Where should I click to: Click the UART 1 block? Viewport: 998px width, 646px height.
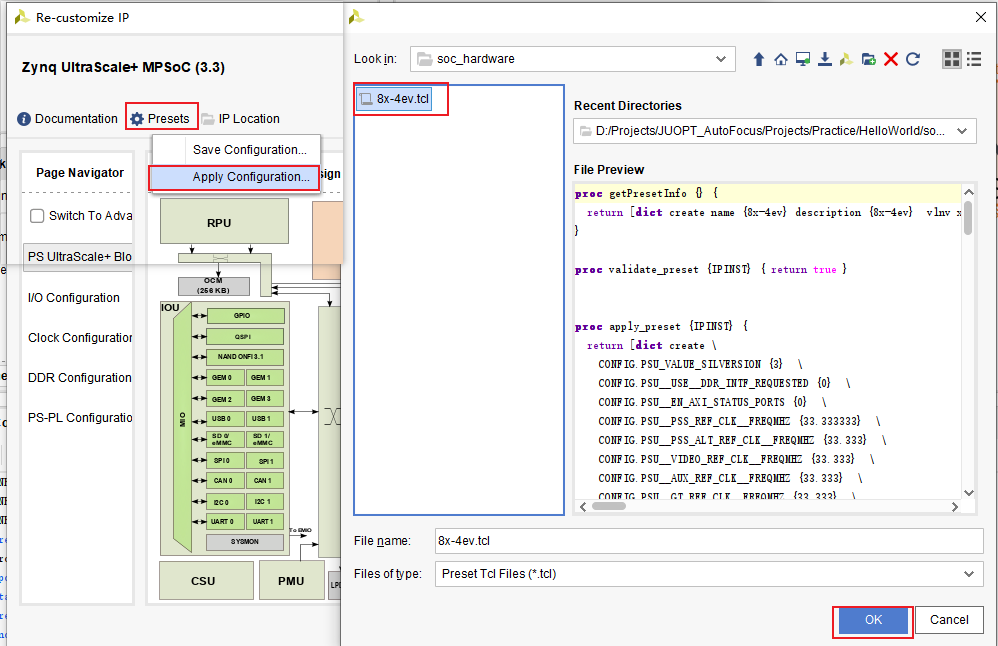pyautogui.click(x=265, y=522)
